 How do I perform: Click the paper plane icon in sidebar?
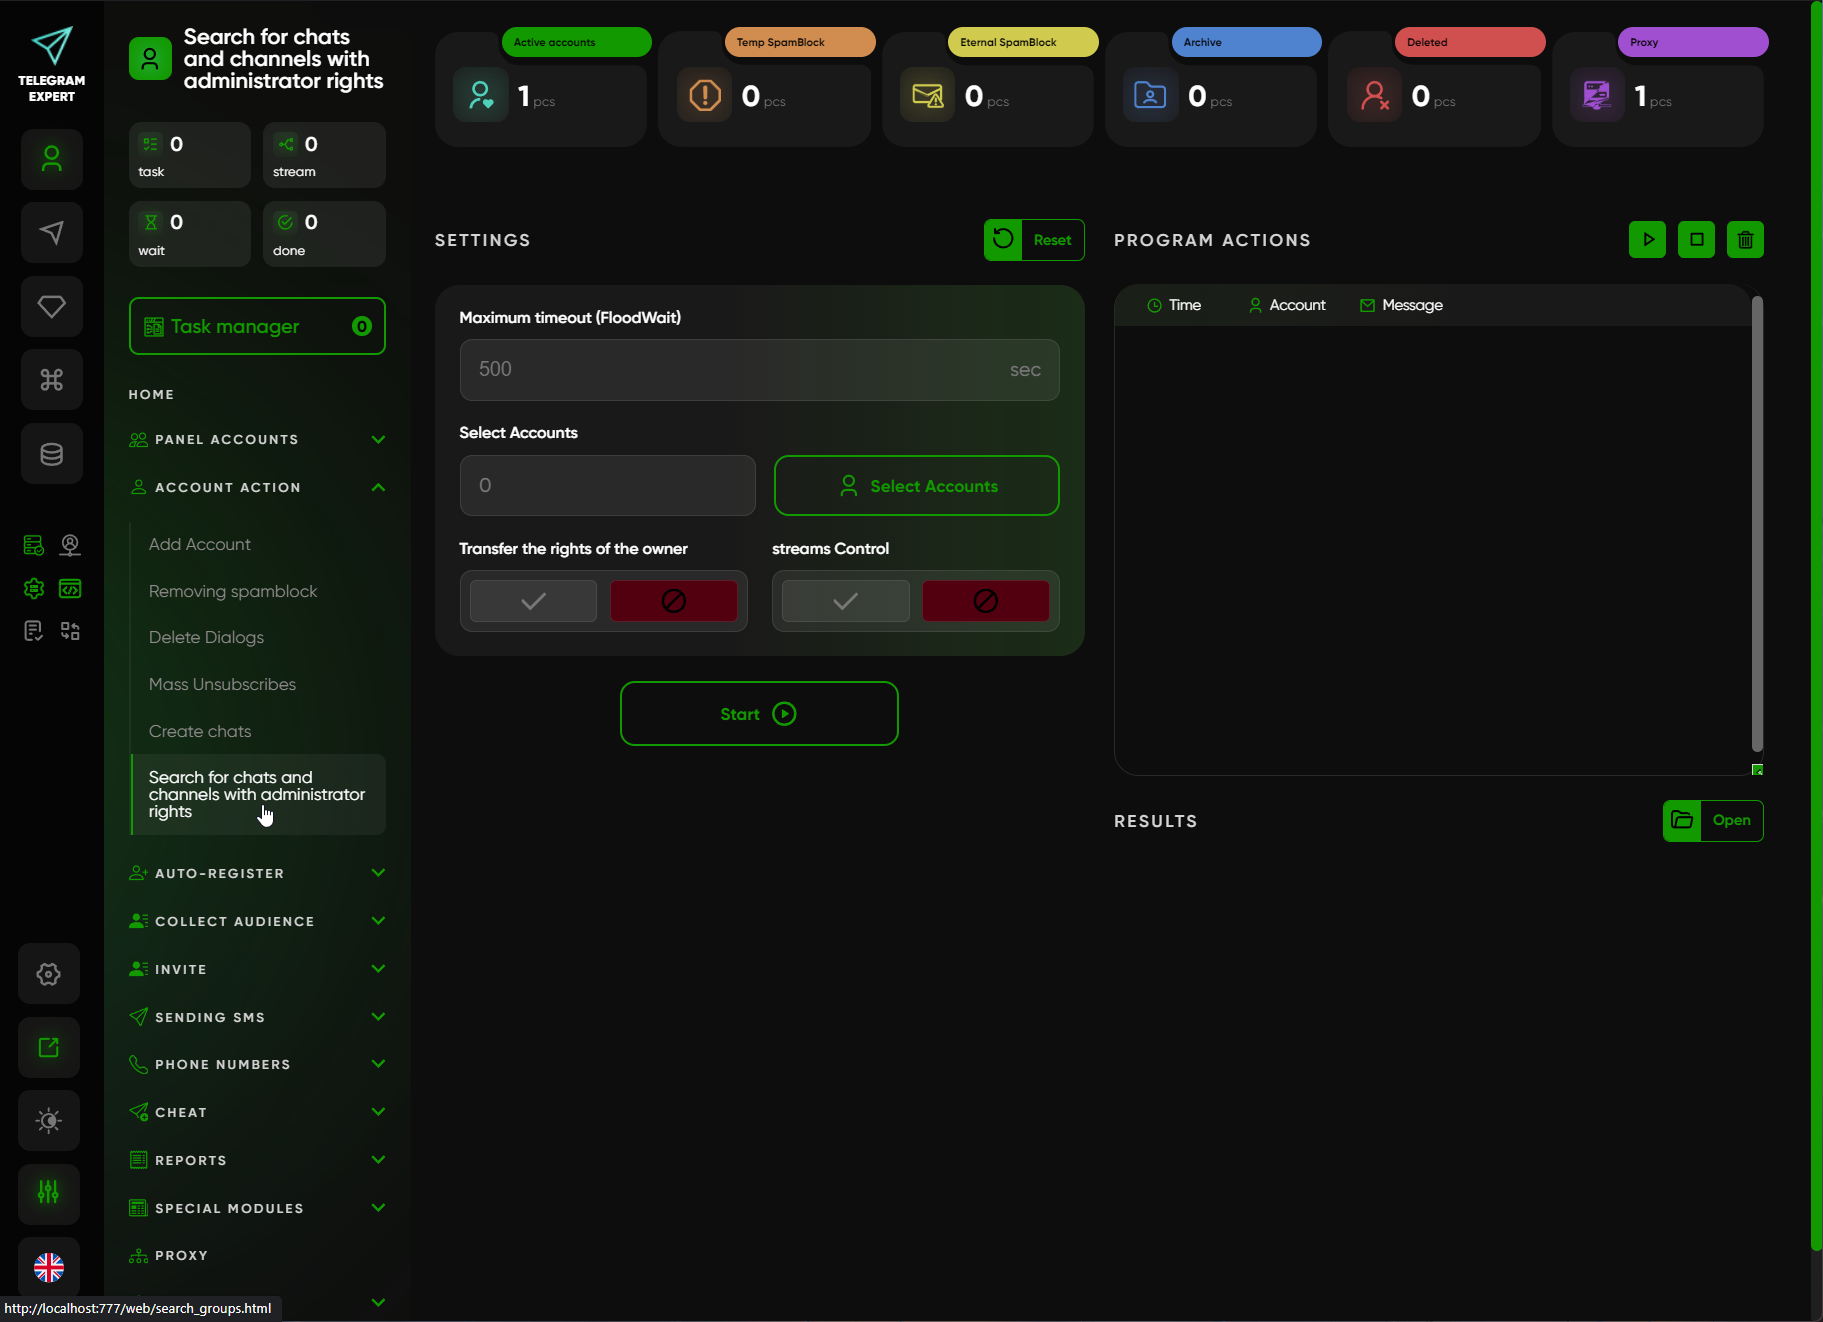[52, 233]
